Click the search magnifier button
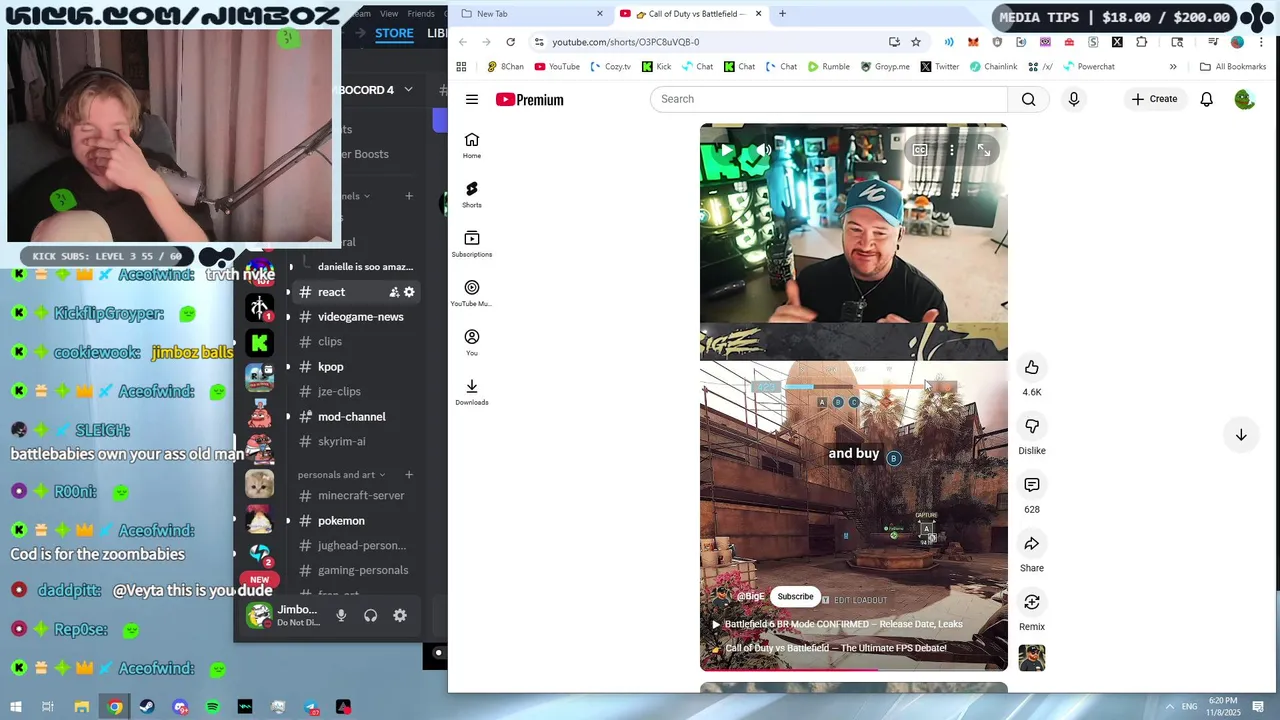Viewport: 1280px width, 720px height. pyautogui.click(x=1028, y=99)
